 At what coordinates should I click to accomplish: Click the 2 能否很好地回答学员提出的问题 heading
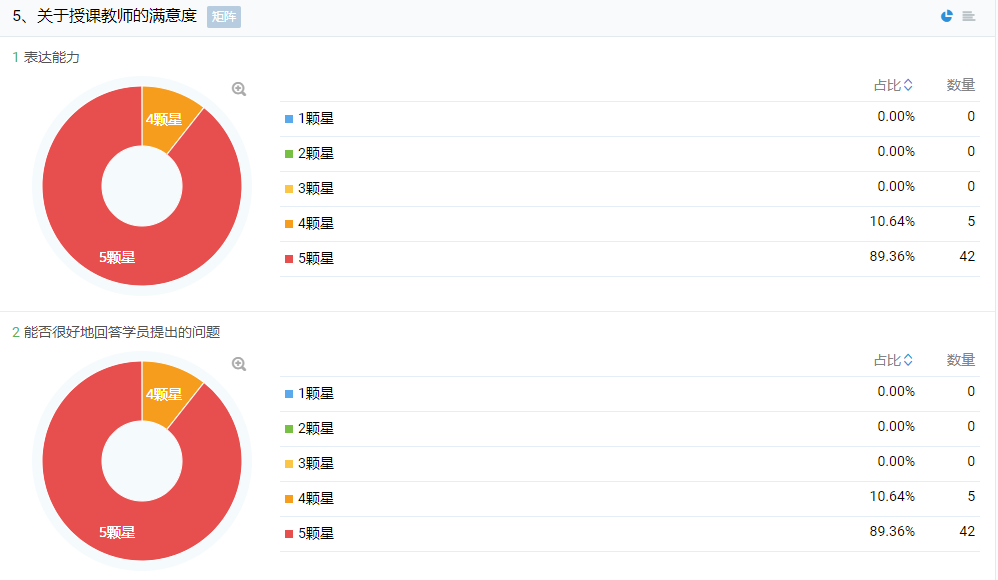pyautogui.click(x=116, y=332)
